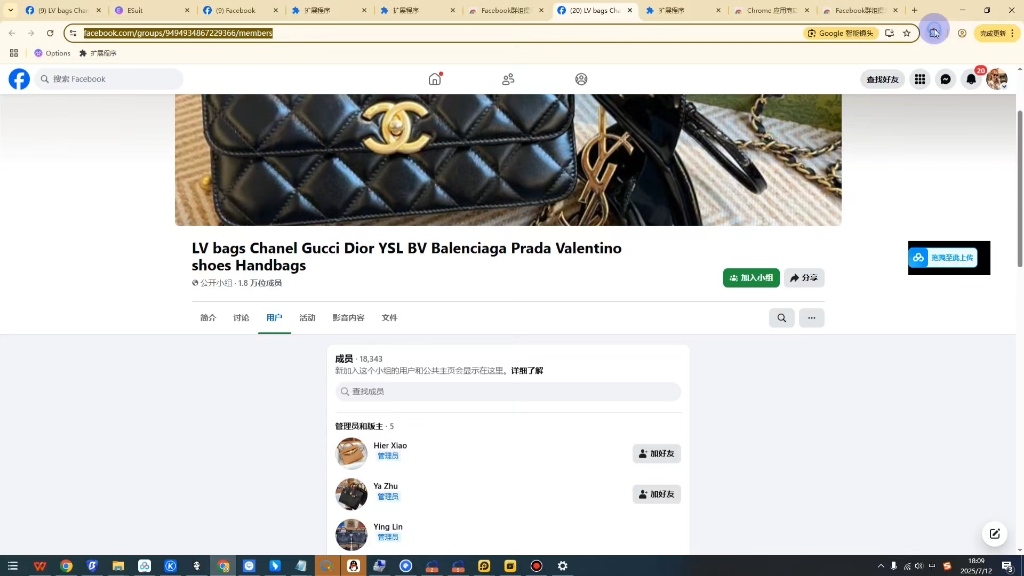Bookmark this page with the star icon
1024x576 pixels.
906,33
